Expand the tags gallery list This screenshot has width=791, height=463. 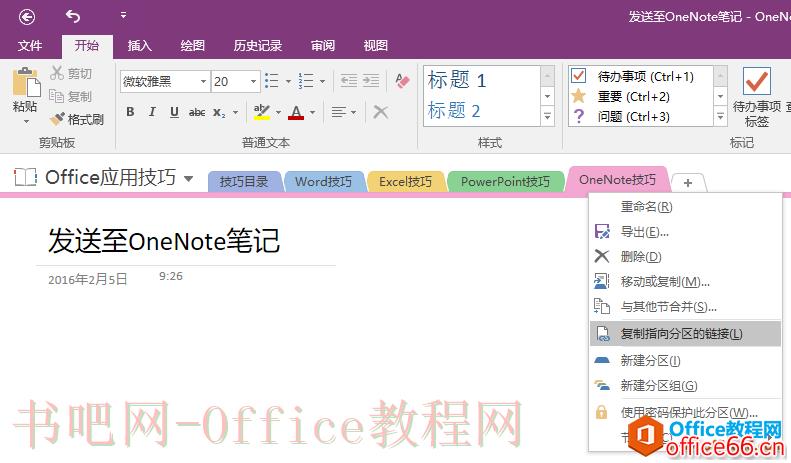point(720,117)
